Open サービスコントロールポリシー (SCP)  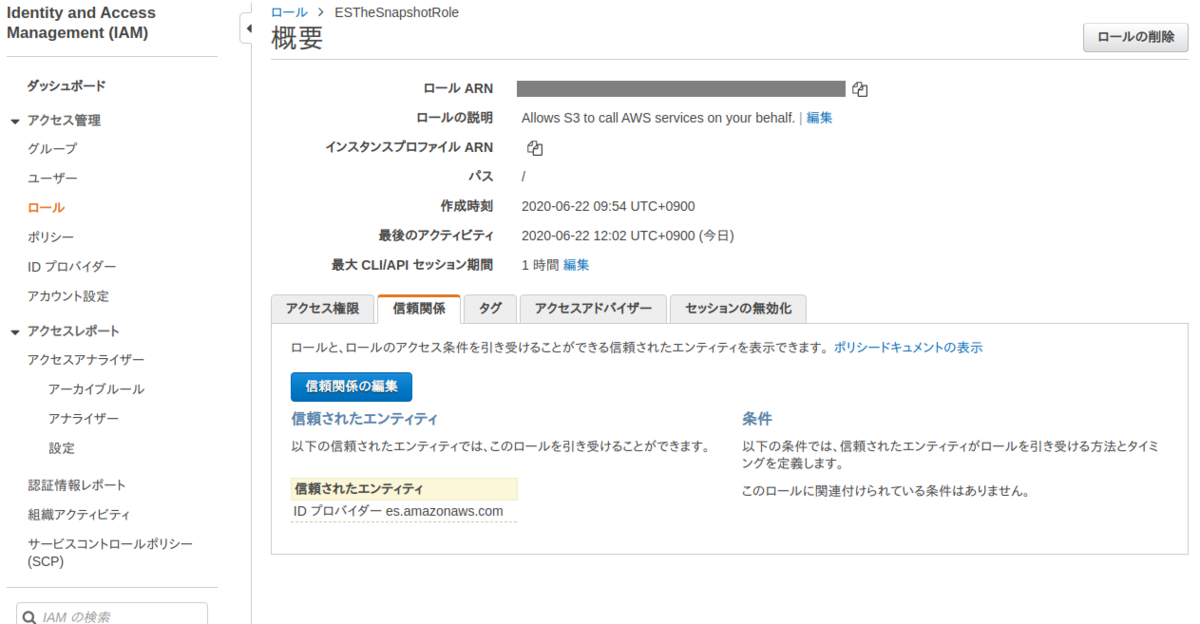110,553
